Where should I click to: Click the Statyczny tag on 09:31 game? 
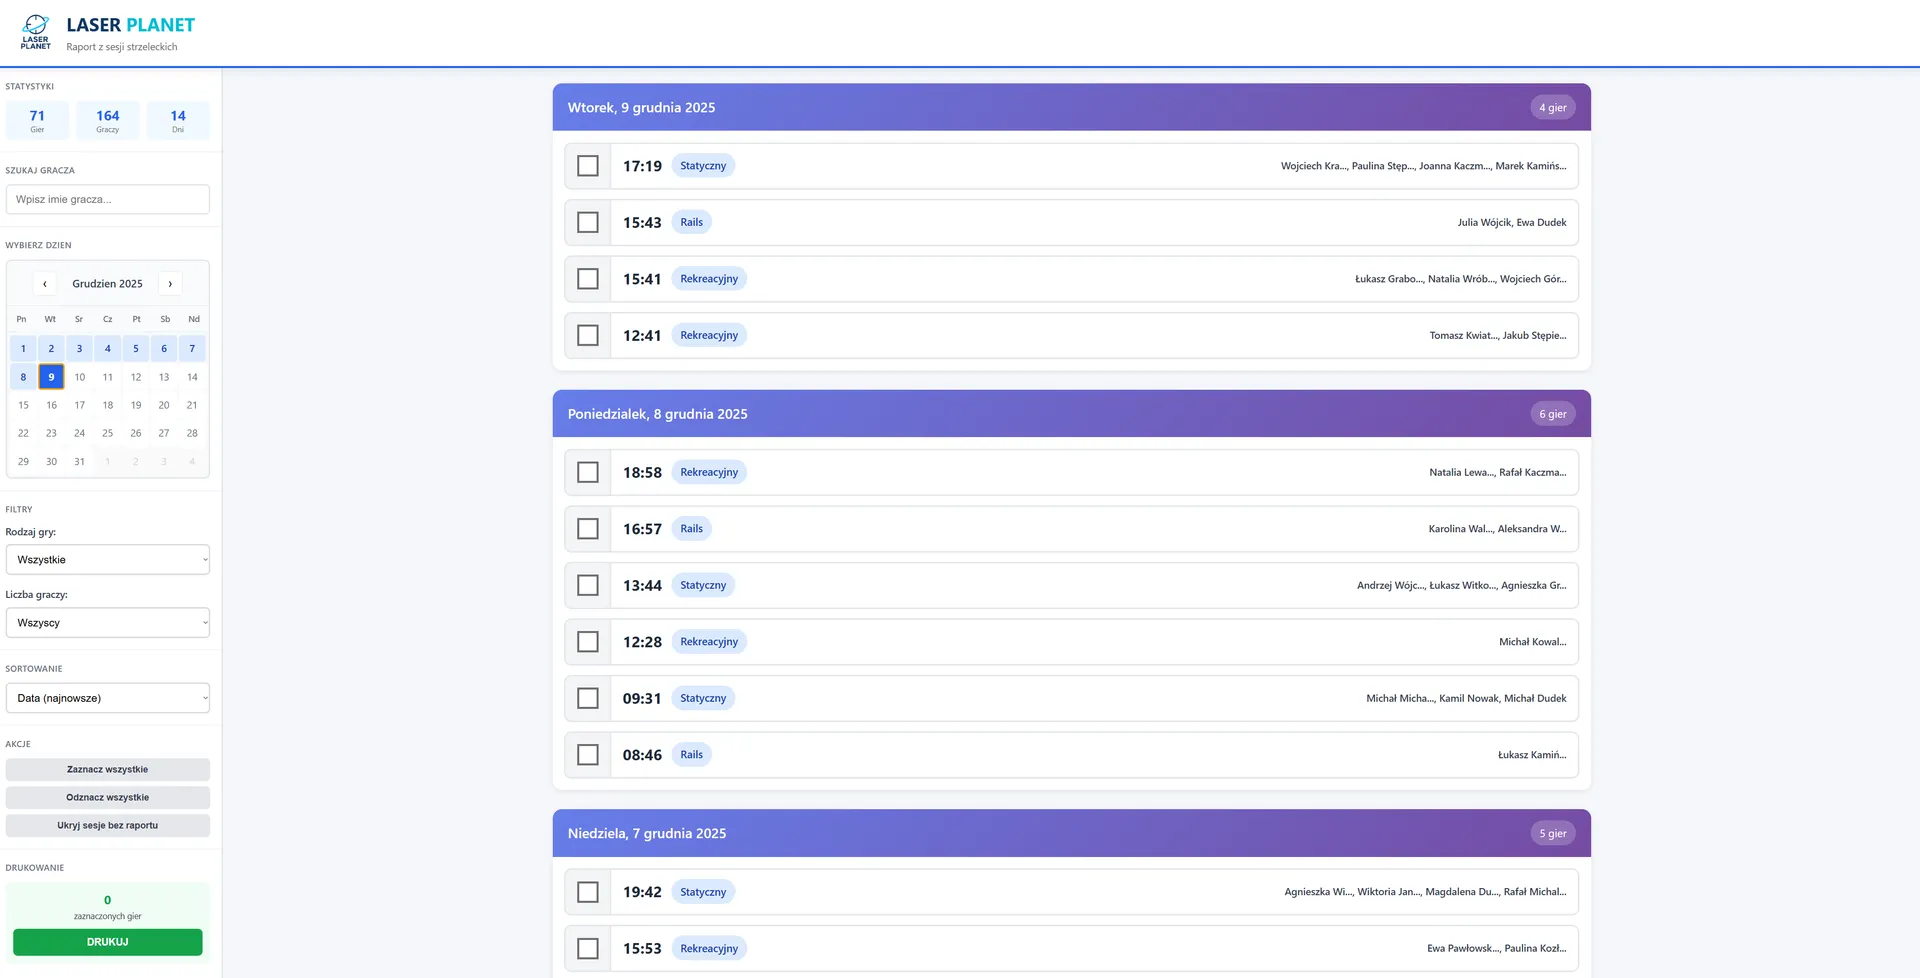tap(703, 698)
